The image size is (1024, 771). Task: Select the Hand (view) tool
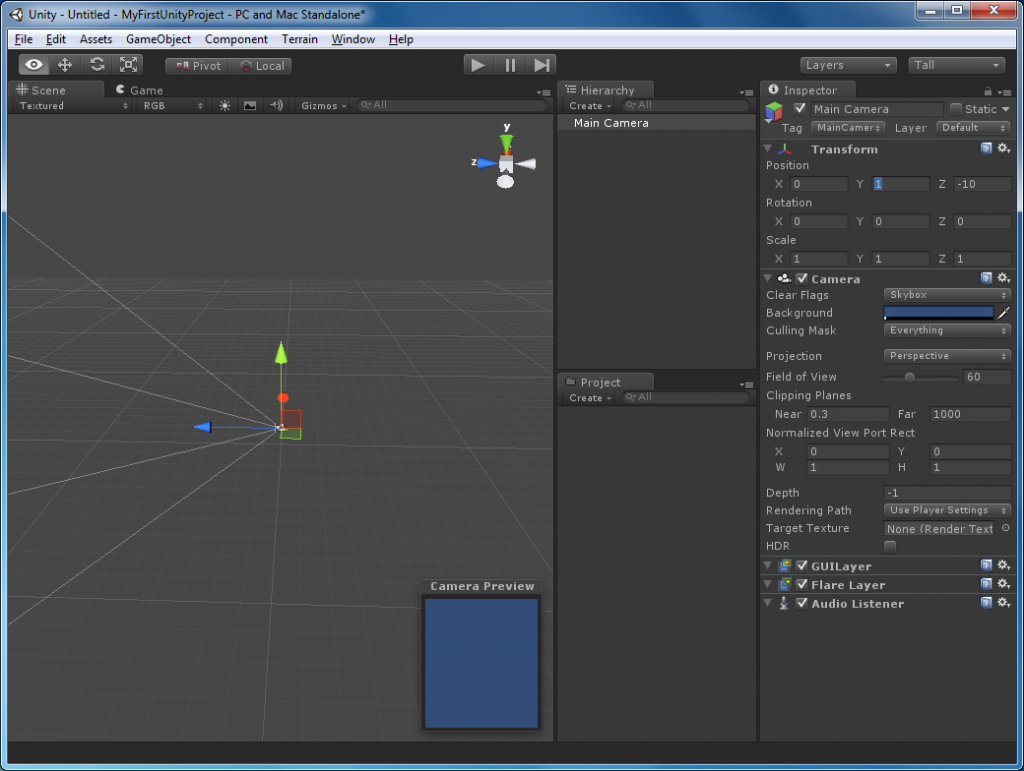34,65
